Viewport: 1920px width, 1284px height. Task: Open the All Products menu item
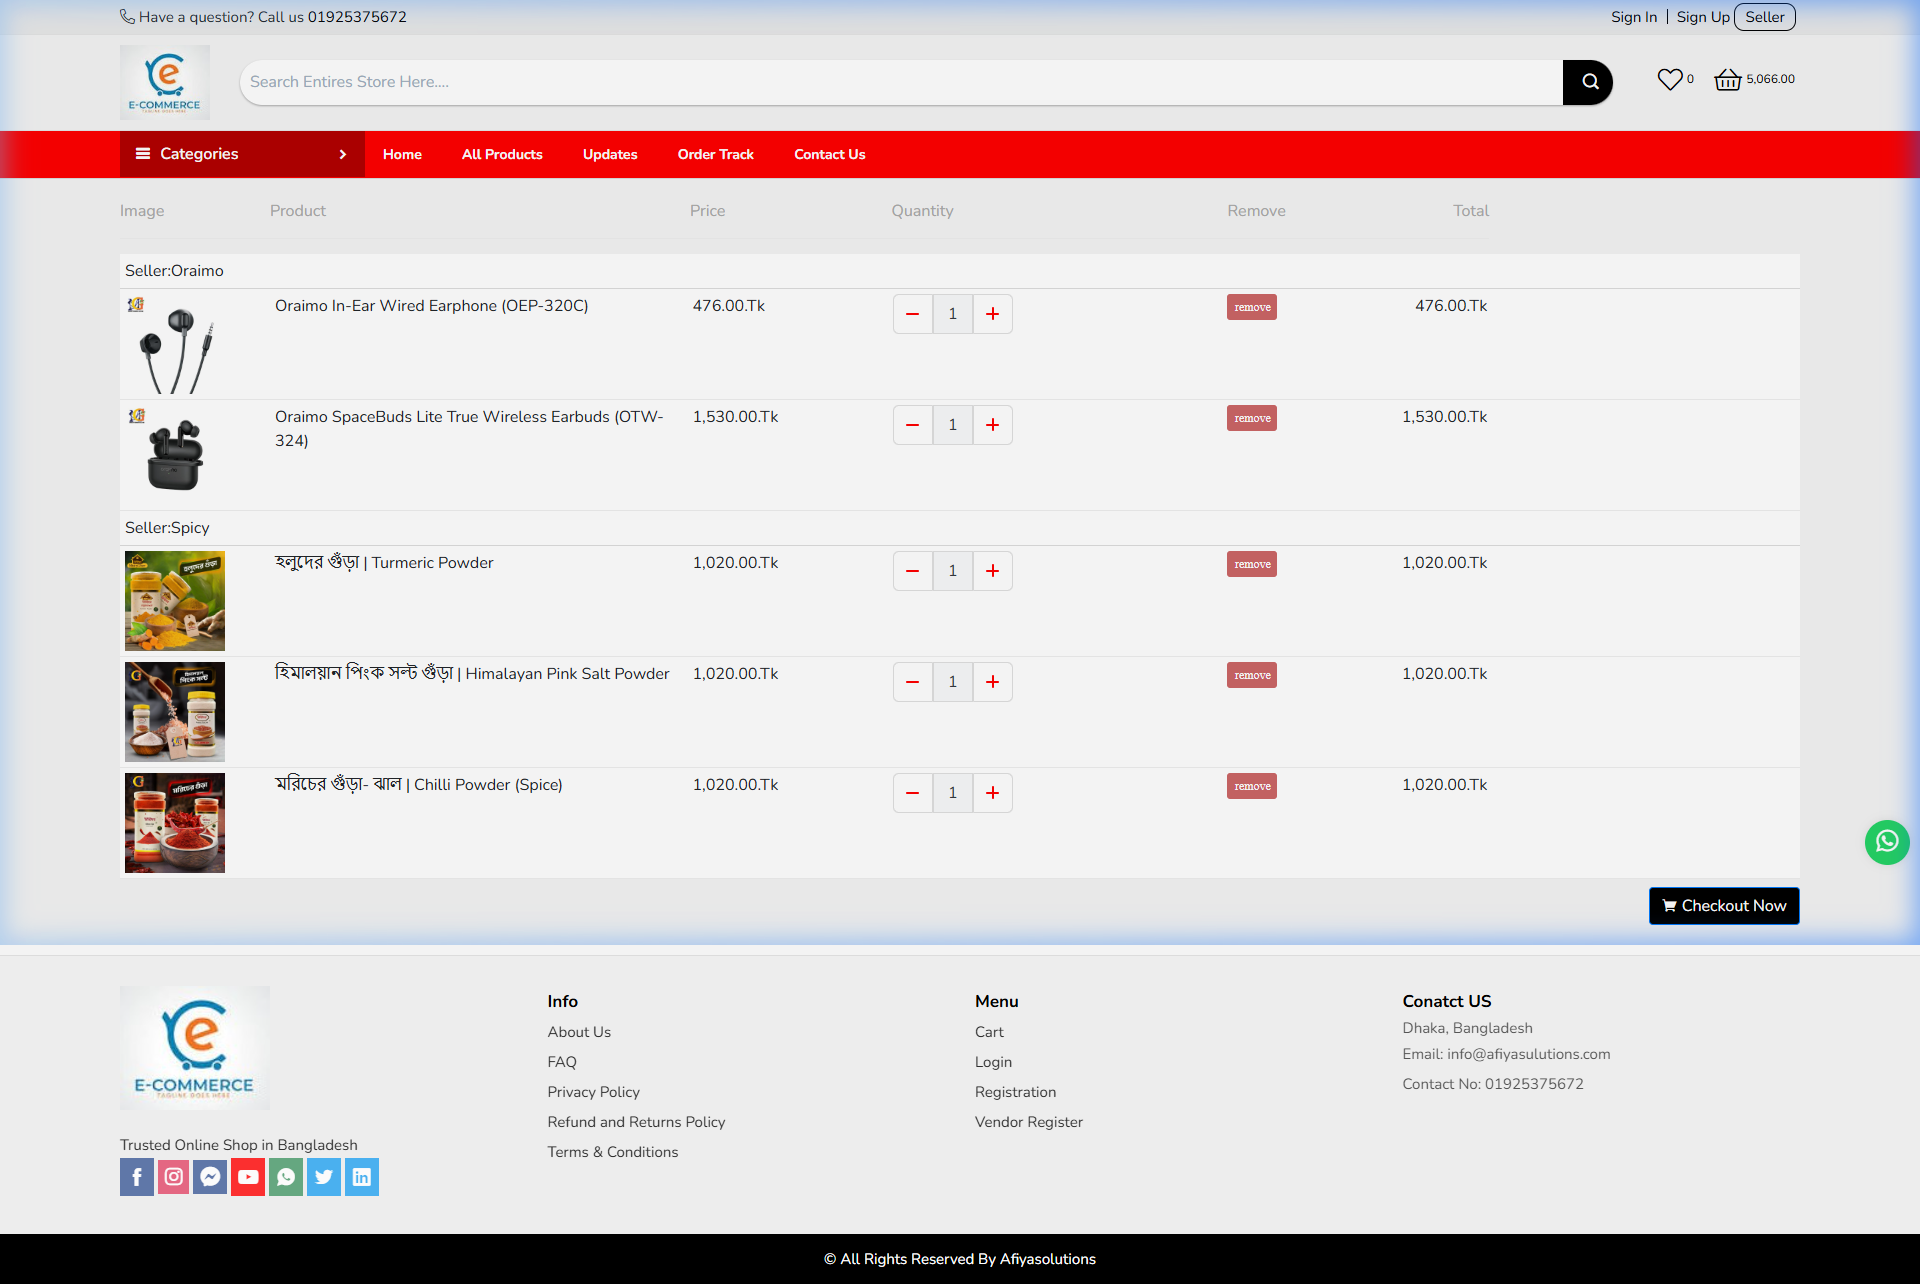pyautogui.click(x=501, y=154)
